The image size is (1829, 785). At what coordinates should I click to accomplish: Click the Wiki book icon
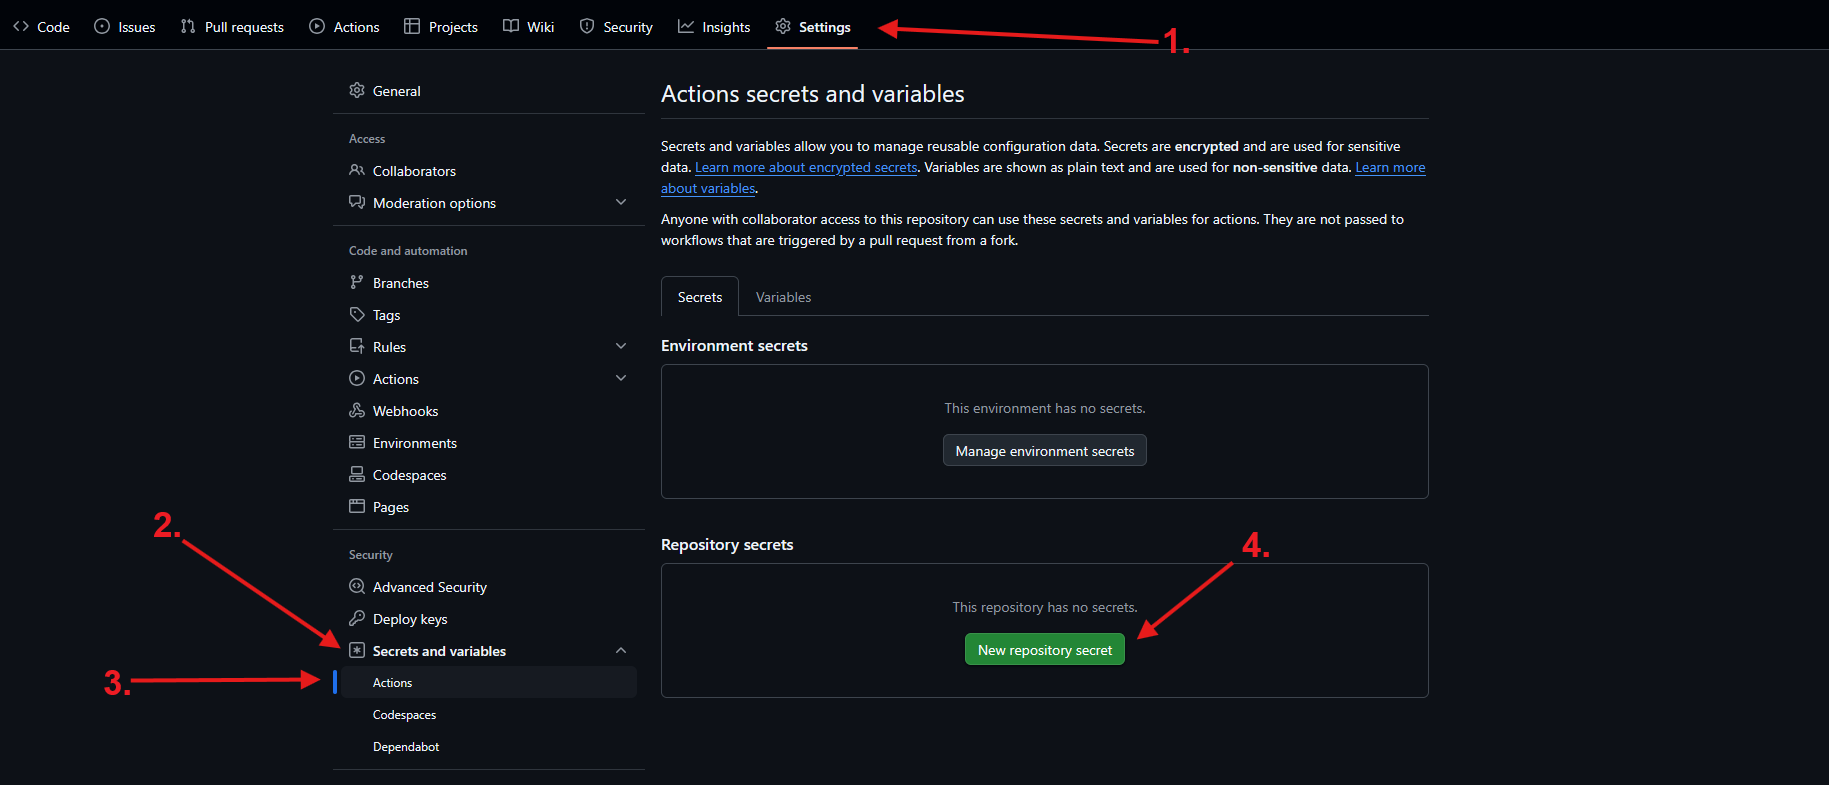(x=511, y=26)
